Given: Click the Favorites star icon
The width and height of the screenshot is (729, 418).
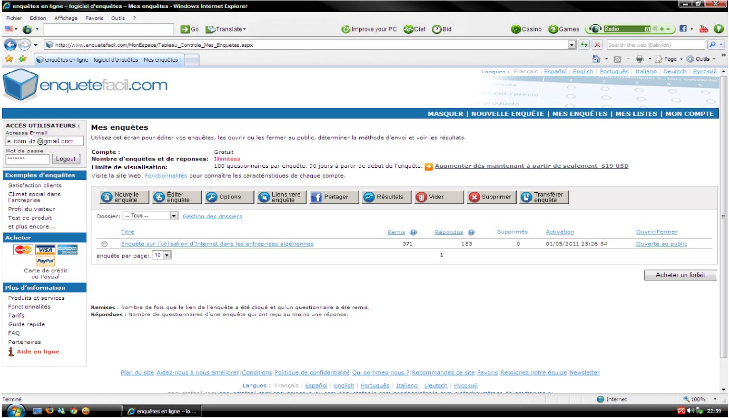Looking at the screenshot, I should click(9, 59).
